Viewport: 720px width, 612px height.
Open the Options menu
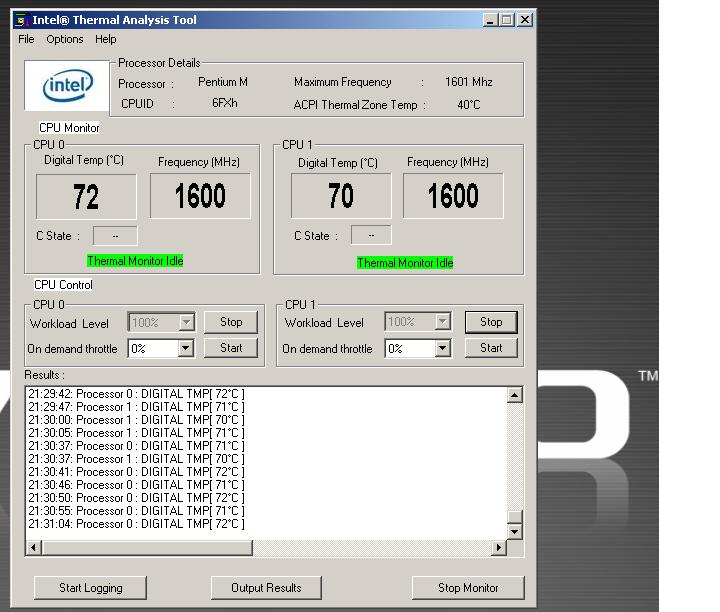point(65,39)
